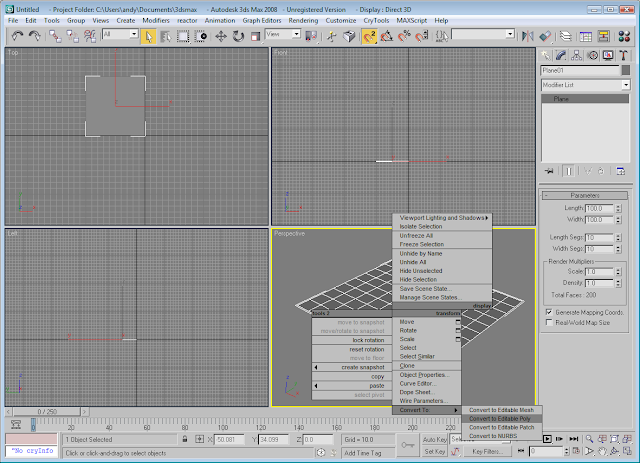Open the Material Editor icon
Screen dimensions: 640x463
point(624,36)
